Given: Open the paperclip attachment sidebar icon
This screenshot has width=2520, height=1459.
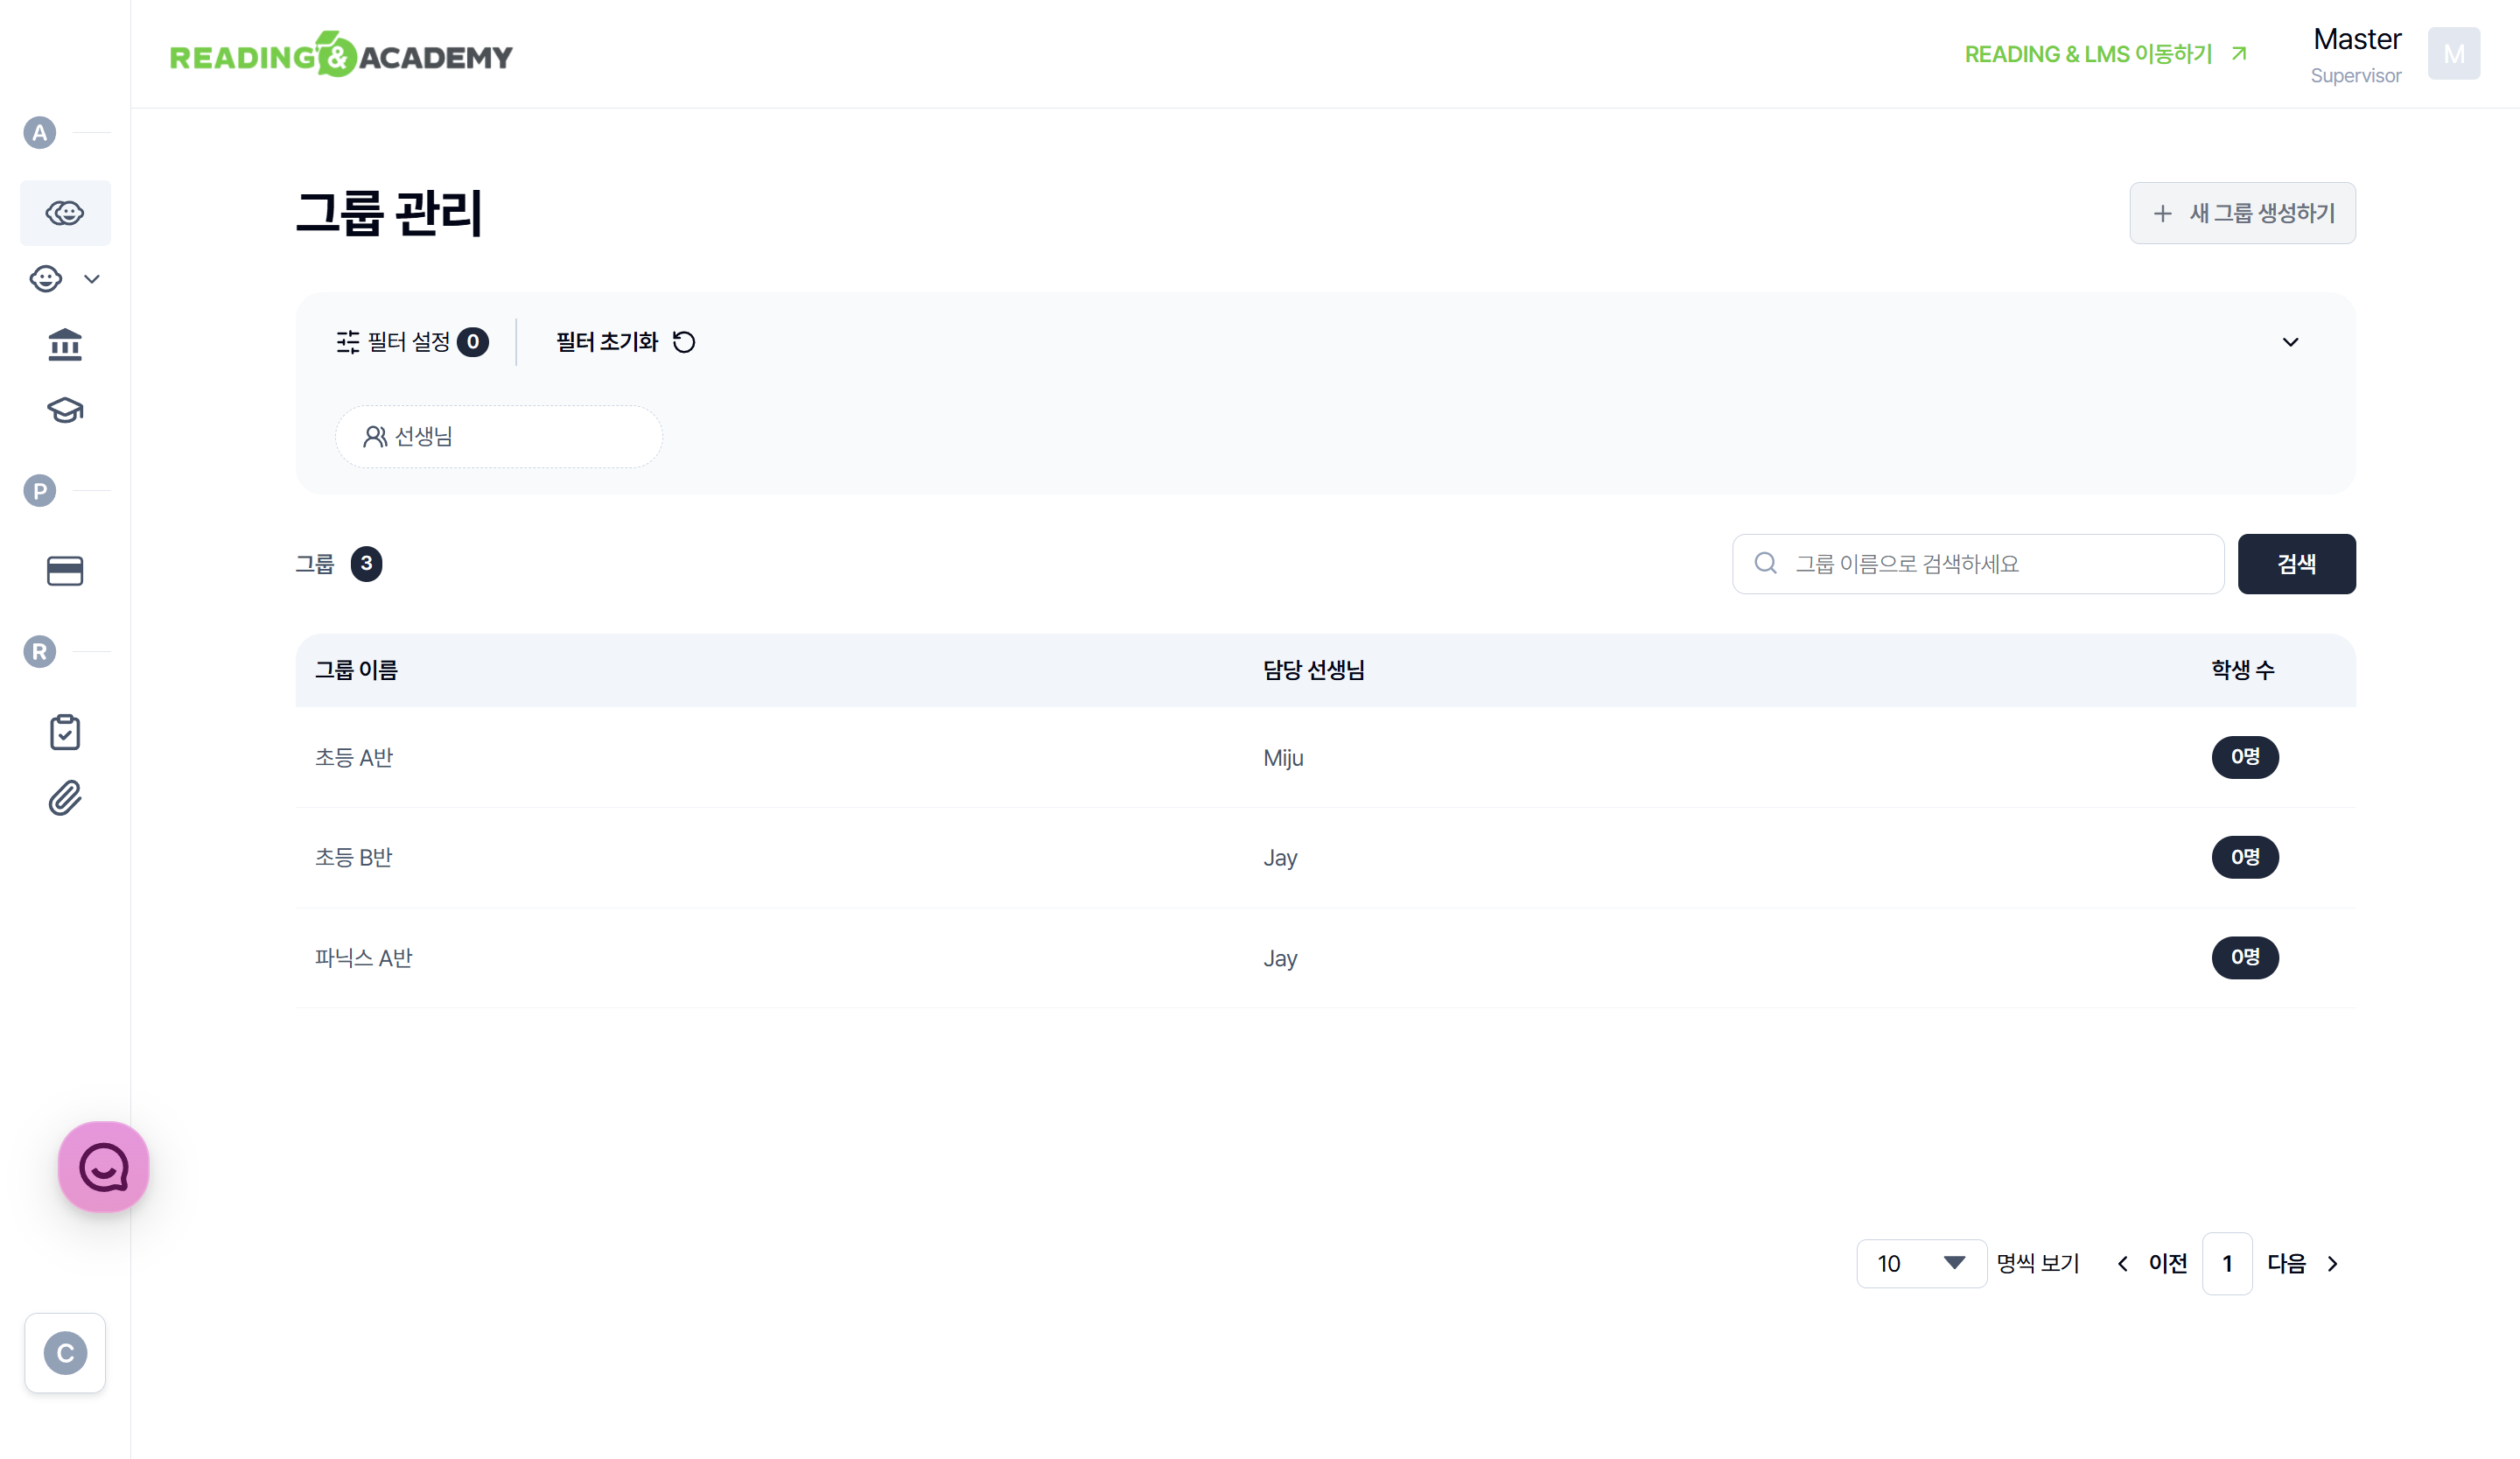Looking at the screenshot, I should [x=65, y=798].
